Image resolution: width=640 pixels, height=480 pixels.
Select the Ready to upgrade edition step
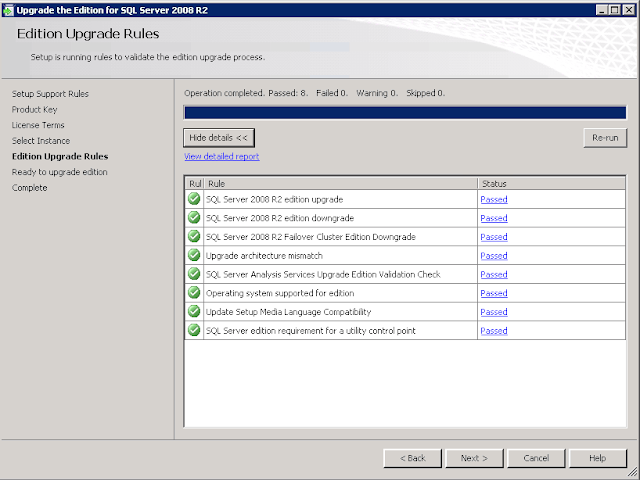(x=60, y=172)
